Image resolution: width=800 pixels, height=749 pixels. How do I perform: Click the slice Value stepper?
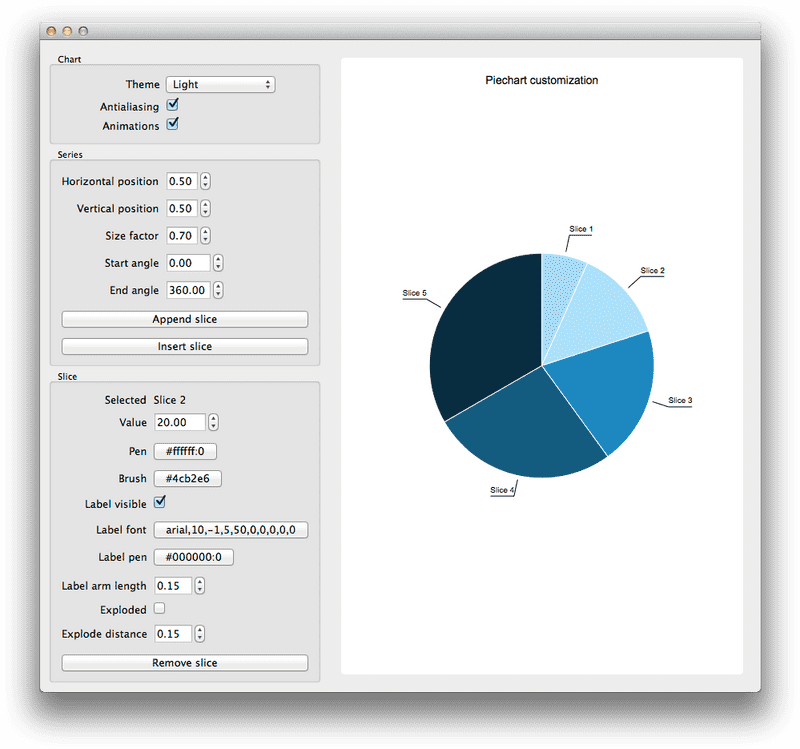[x=213, y=423]
